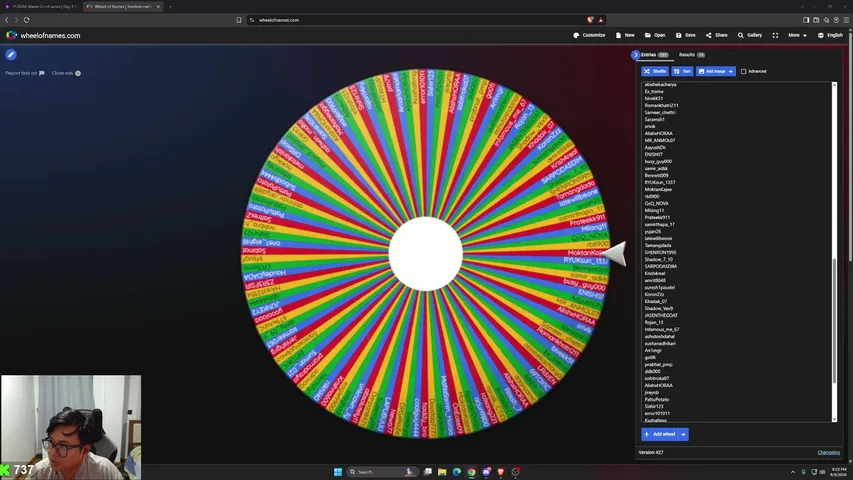Expand the More dropdown menu
The width and height of the screenshot is (853, 480).
click(798, 35)
